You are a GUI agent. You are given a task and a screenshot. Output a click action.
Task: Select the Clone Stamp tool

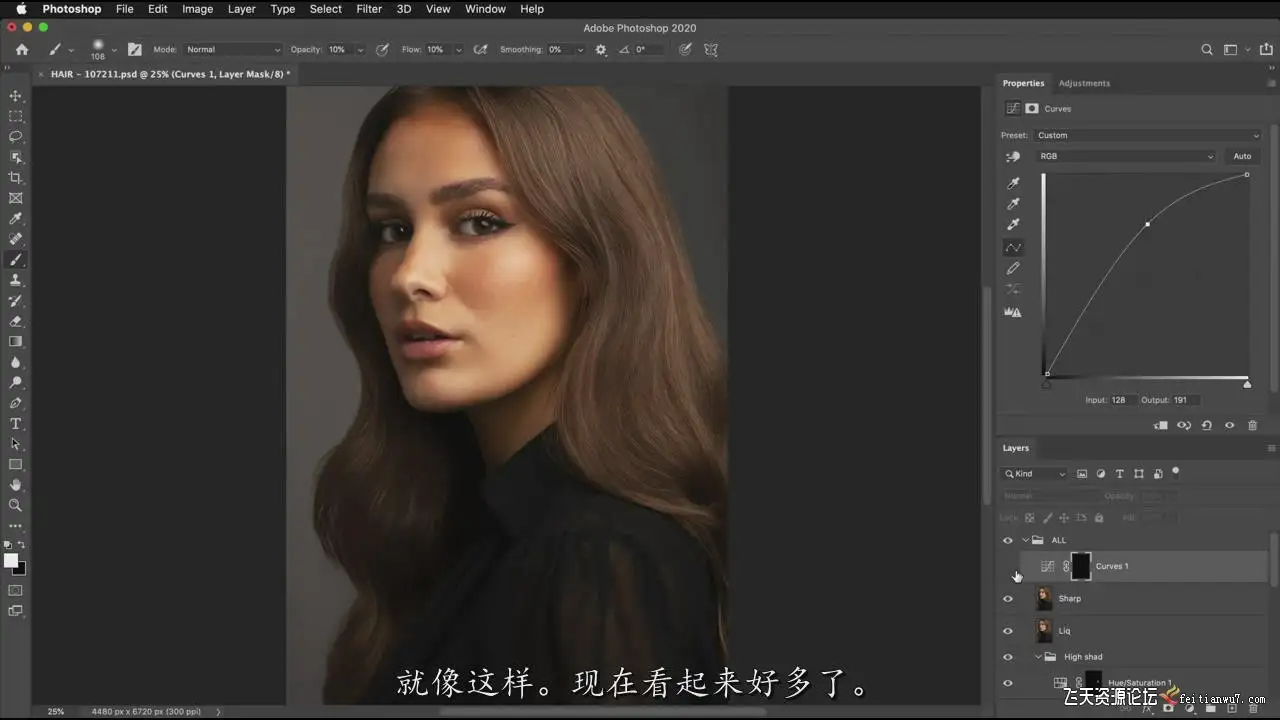click(x=16, y=280)
